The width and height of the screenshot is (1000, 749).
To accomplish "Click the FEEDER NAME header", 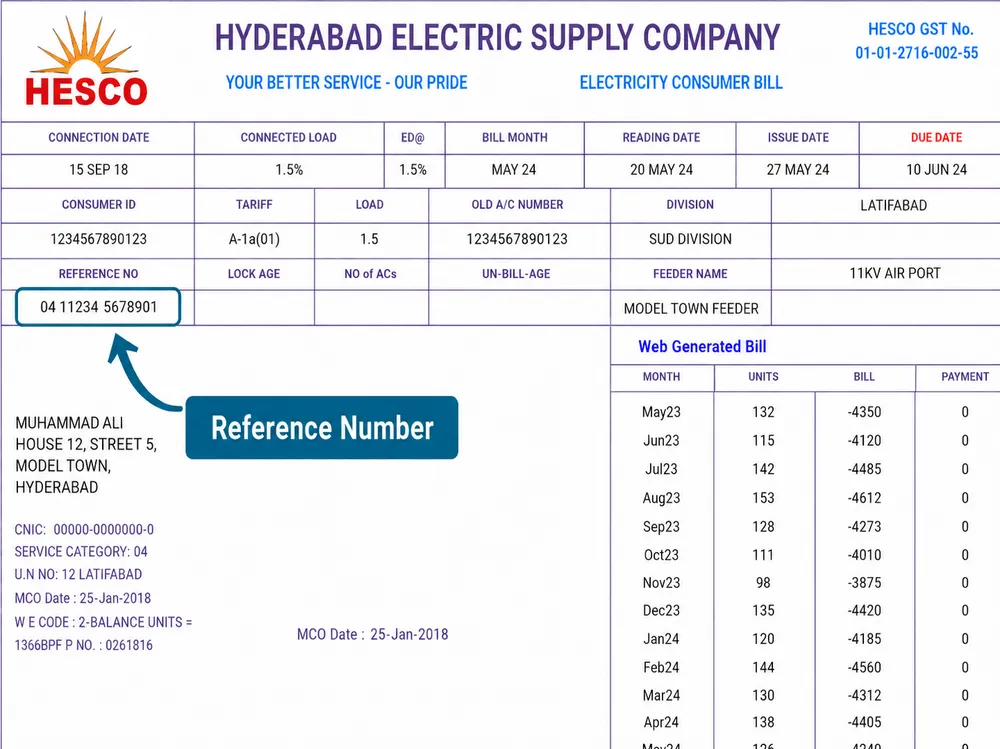I will pyautogui.click(x=690, y=274).
